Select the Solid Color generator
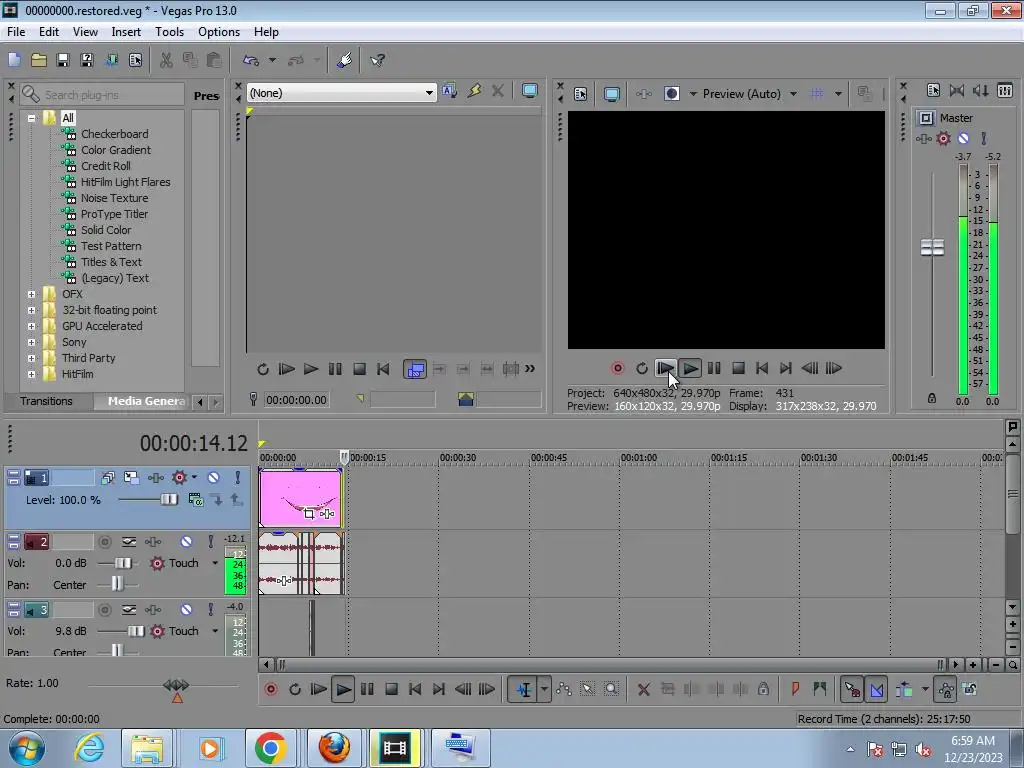 tap(106, 230)
